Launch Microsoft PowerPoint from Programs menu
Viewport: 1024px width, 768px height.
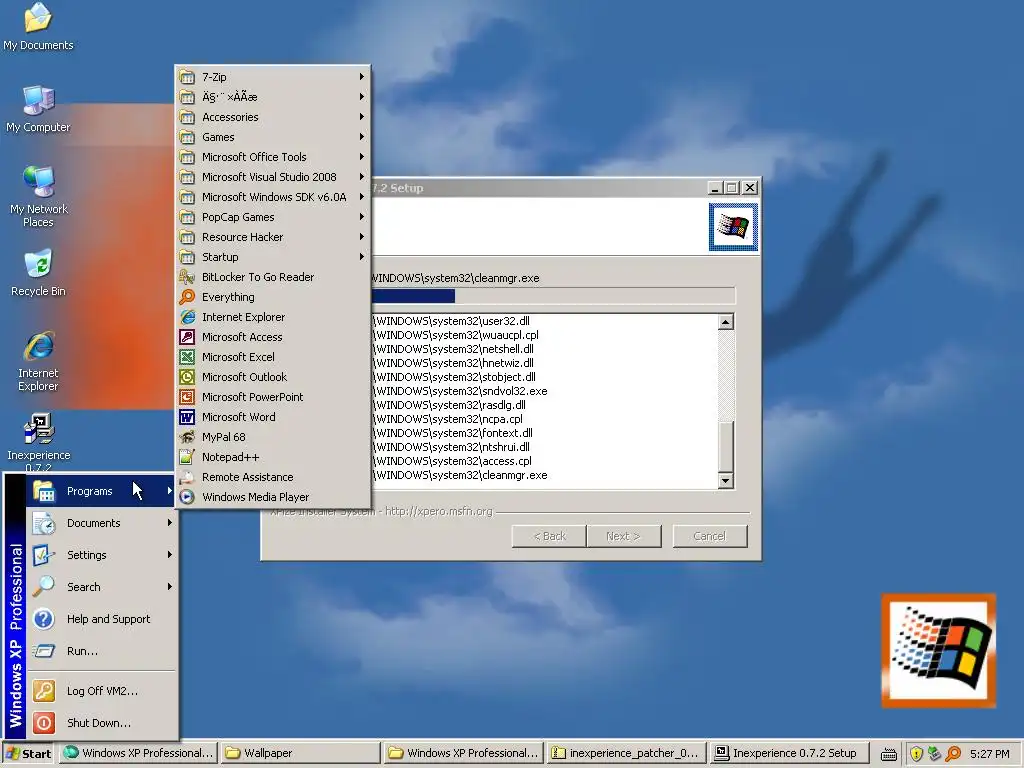pos(273,397)
